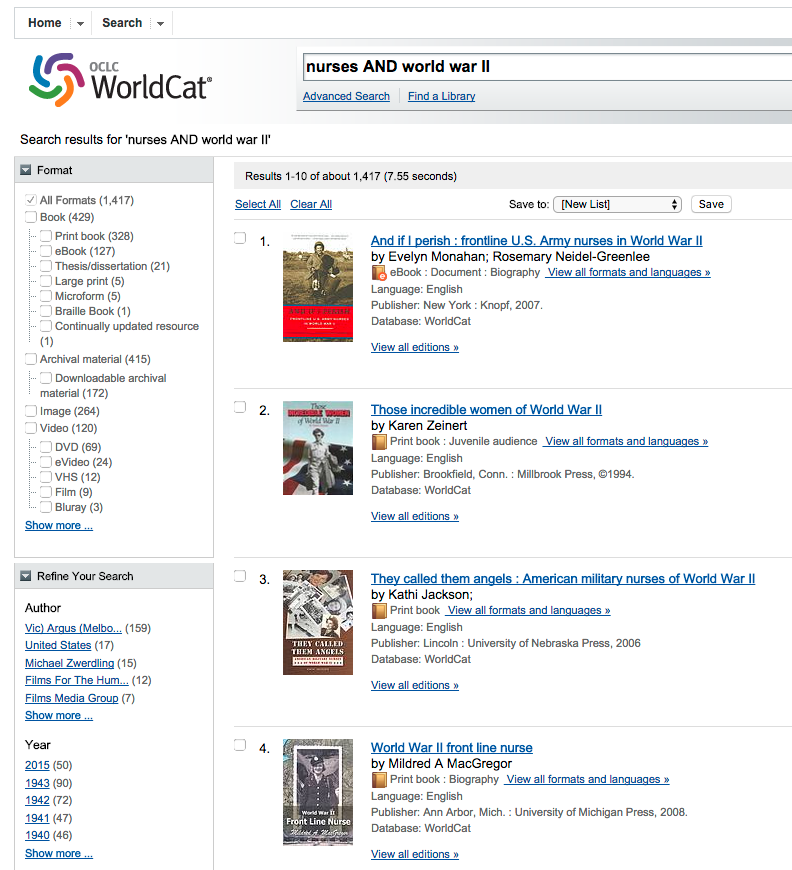Check the Book (429) format filter
Image resolution: width=792 pixels, height=870 pixels.
tap(31, 217)
